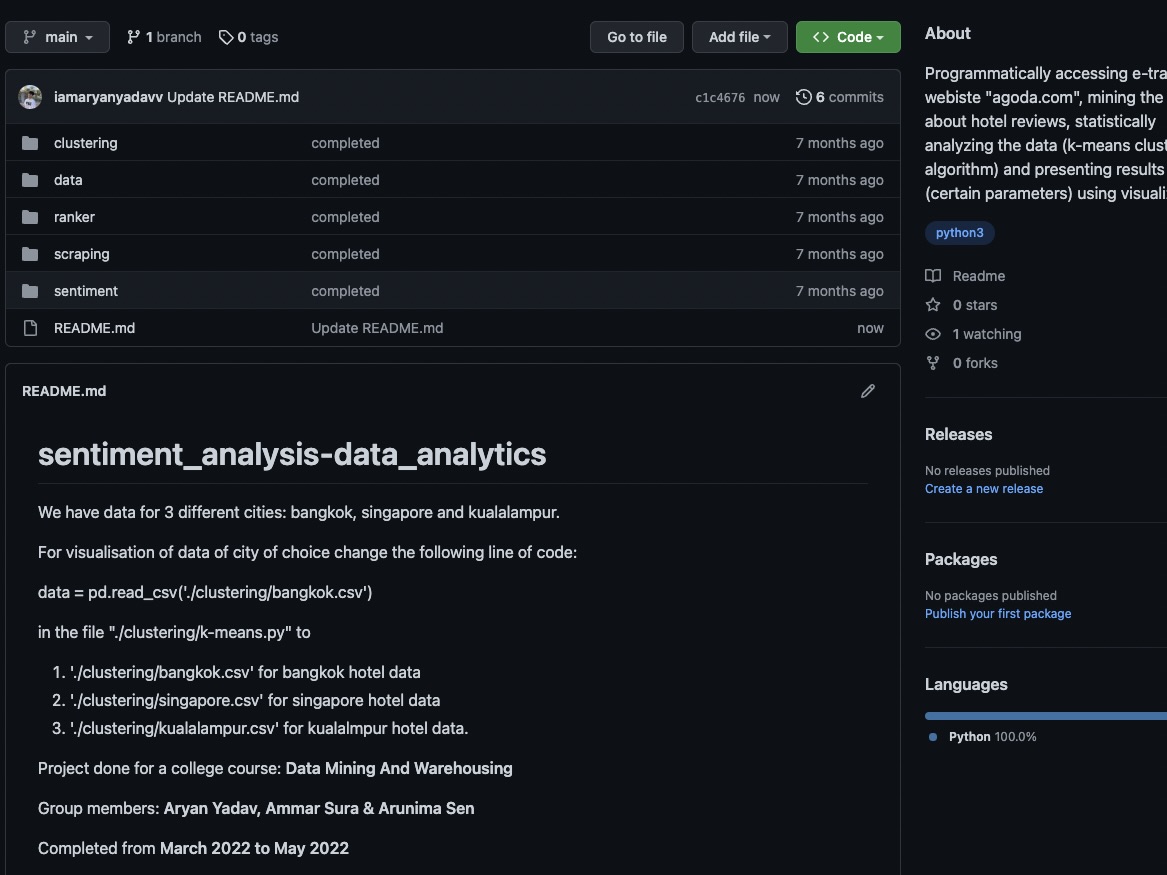This screenshot has height=875, width=1167.
Task: Click the iamaryanyadavv avatar image
Action: [30, 97]
